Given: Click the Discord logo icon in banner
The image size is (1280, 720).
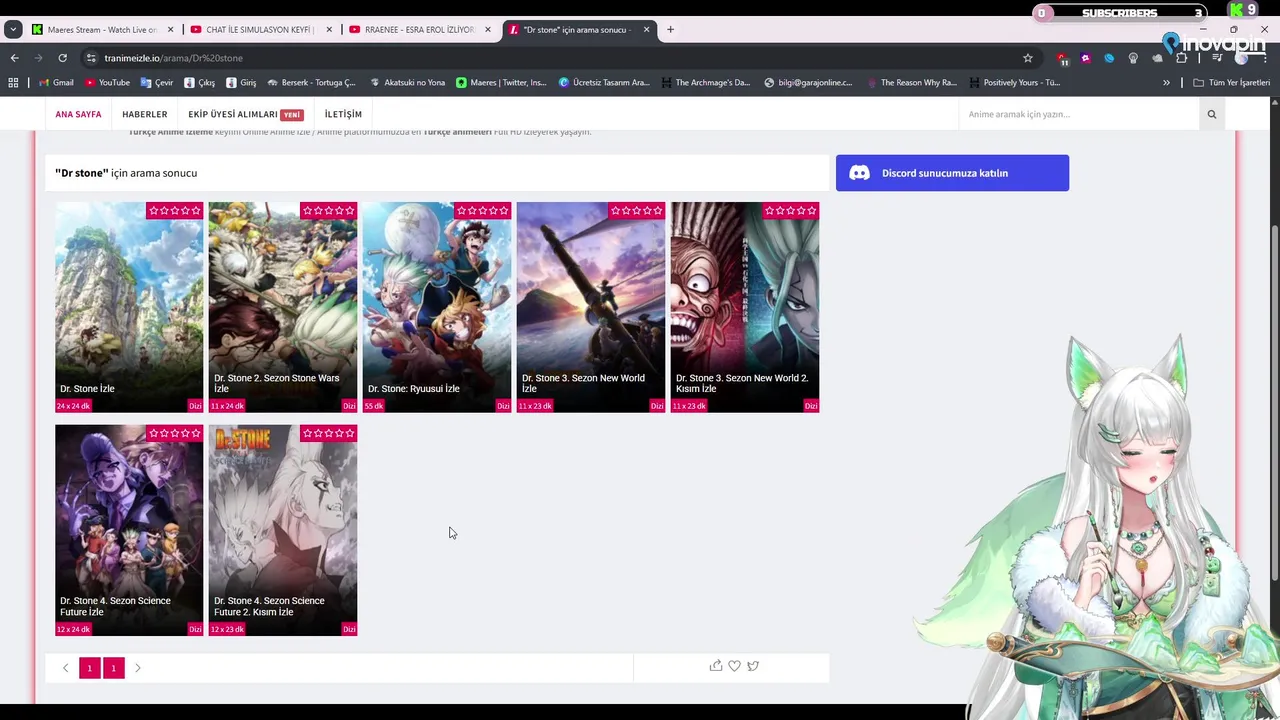Looking at the screenshot, I should [x=859, y=173].
